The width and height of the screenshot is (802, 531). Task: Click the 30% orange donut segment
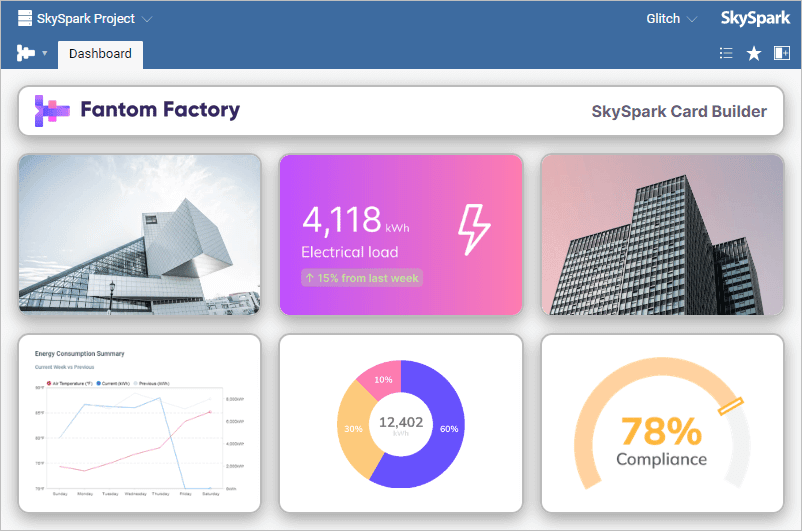point(355,429)
